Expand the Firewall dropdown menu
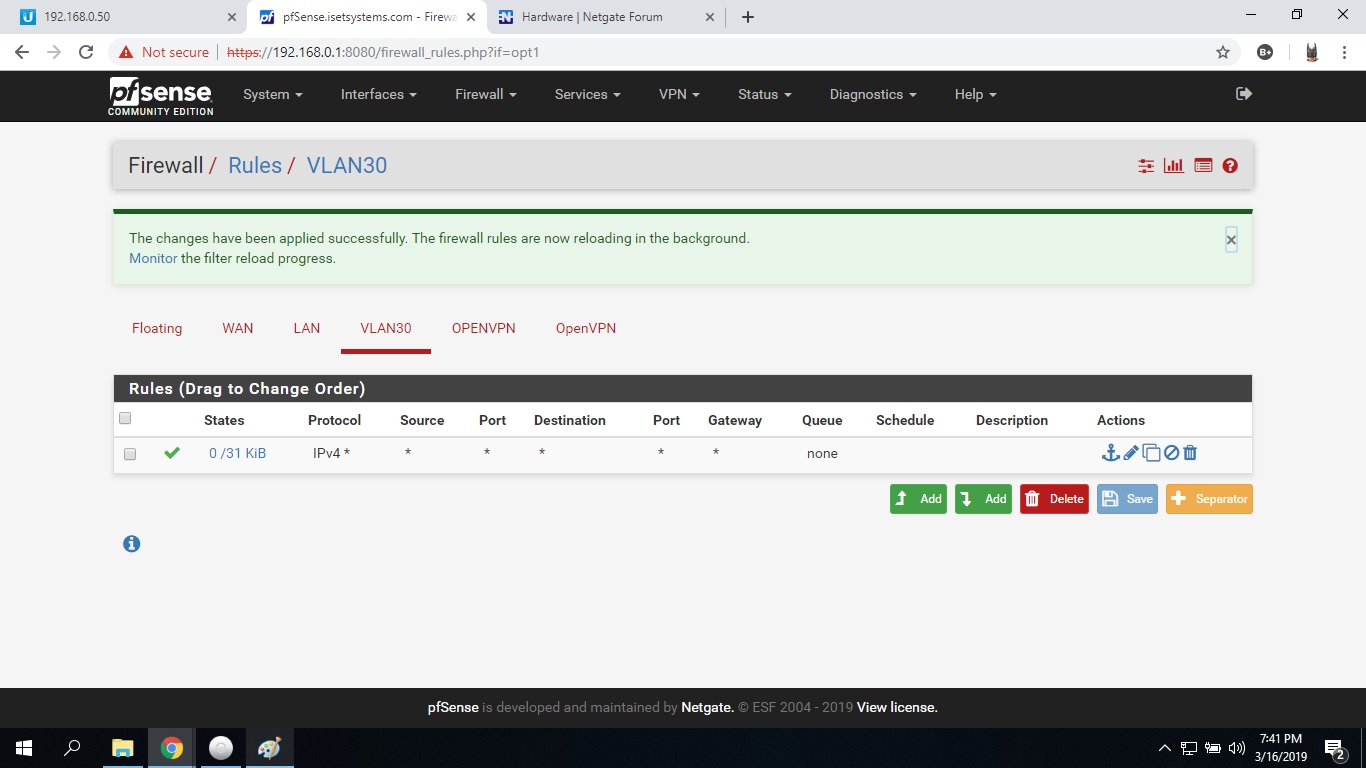This screenshot has width=1366, height=768. 485,94
